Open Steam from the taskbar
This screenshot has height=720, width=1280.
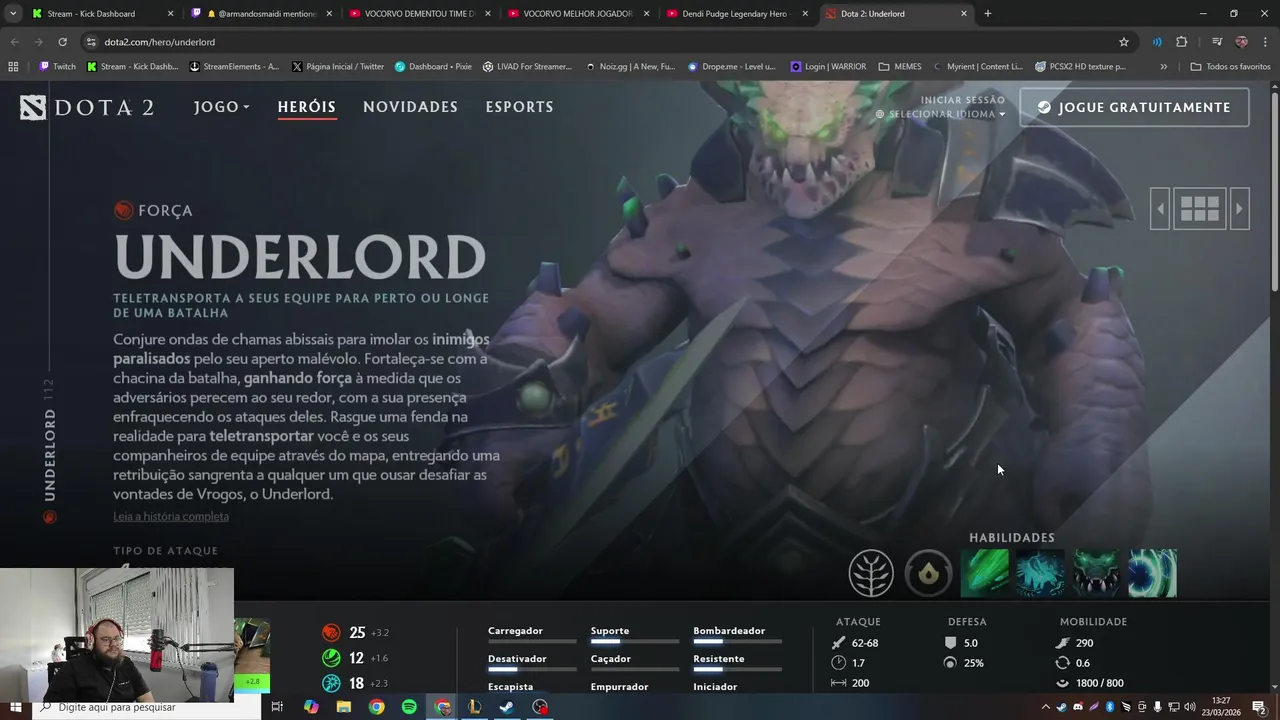tap(507, 707)
